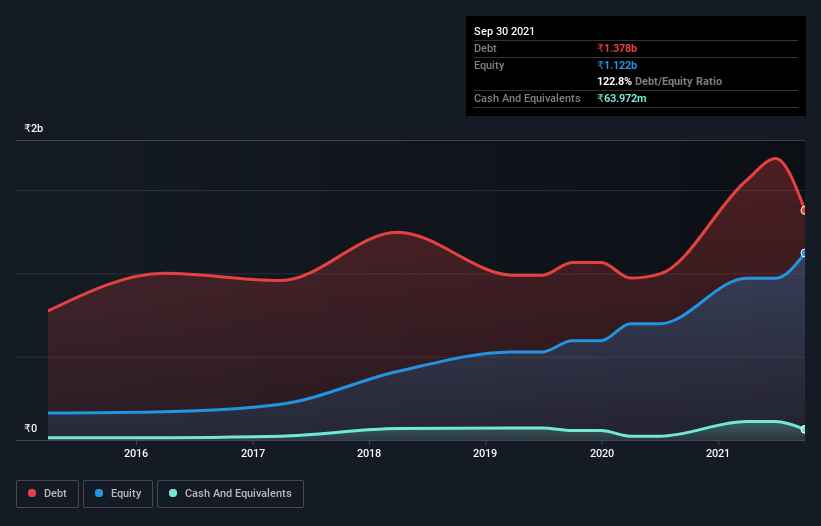Screen dimensions: 821x526
Task: Click the blue Equity legend dot
Action: pyautogui.click(x=99, y=493)
